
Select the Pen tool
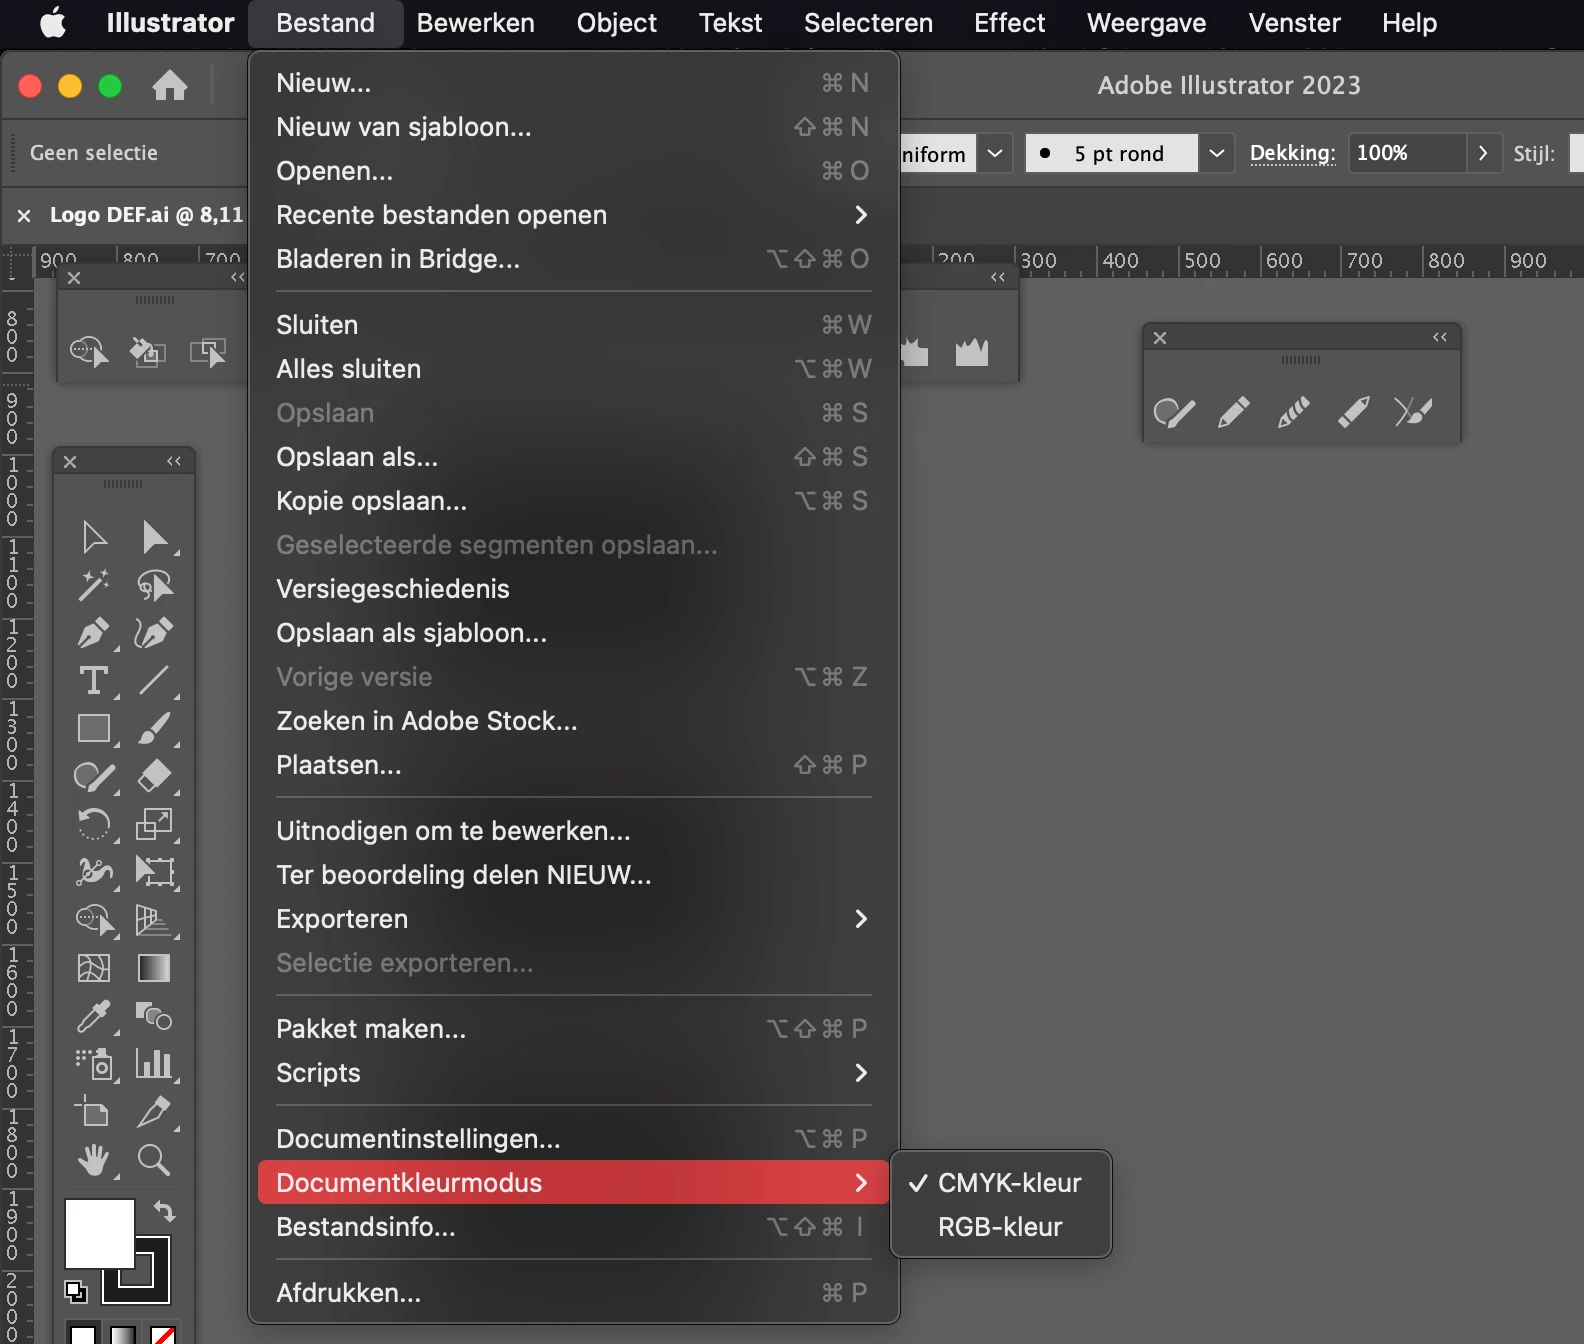(94, 633)
